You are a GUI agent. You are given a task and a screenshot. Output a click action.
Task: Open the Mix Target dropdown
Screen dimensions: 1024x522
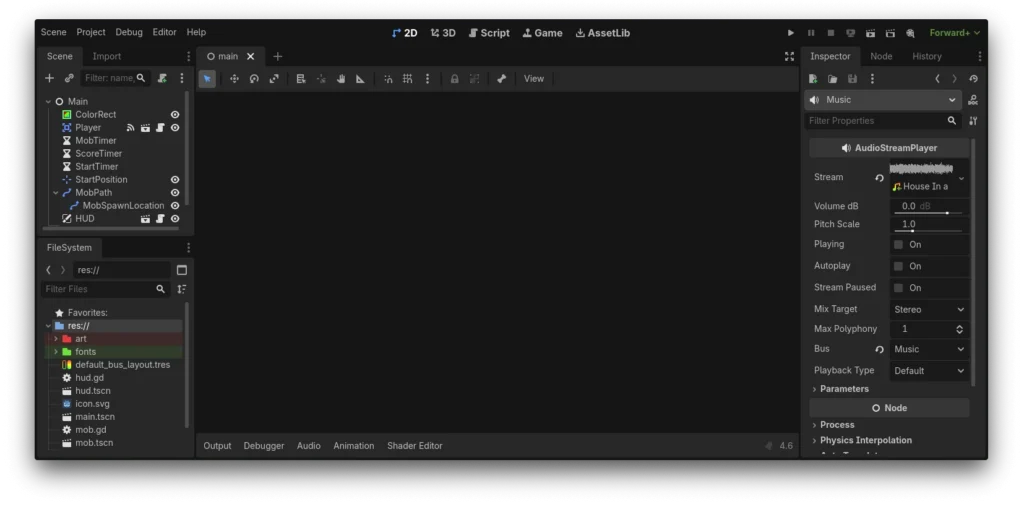coord(929,310)
